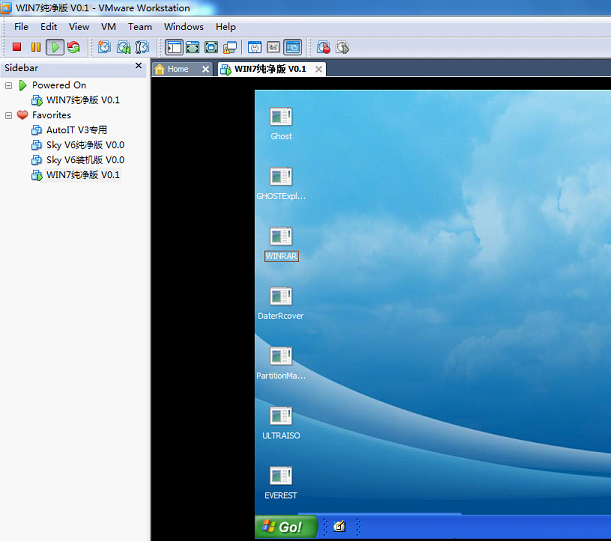Close the Home tab
This screenshot has height=542, width=611.
(205, 69)
